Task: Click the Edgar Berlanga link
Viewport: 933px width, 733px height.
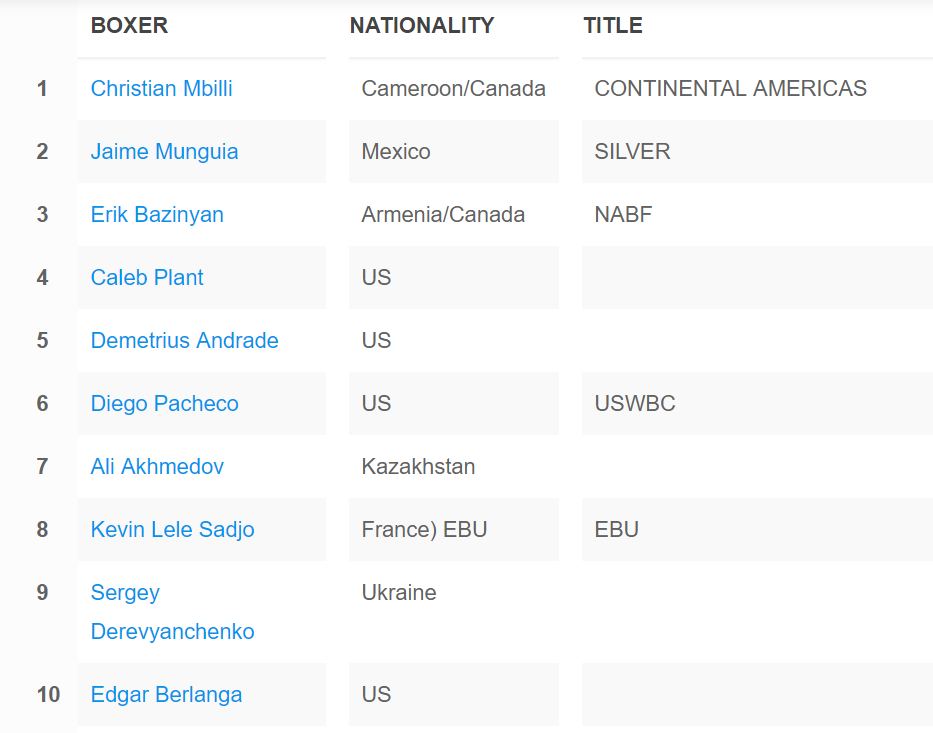Action: coord(167,695)
